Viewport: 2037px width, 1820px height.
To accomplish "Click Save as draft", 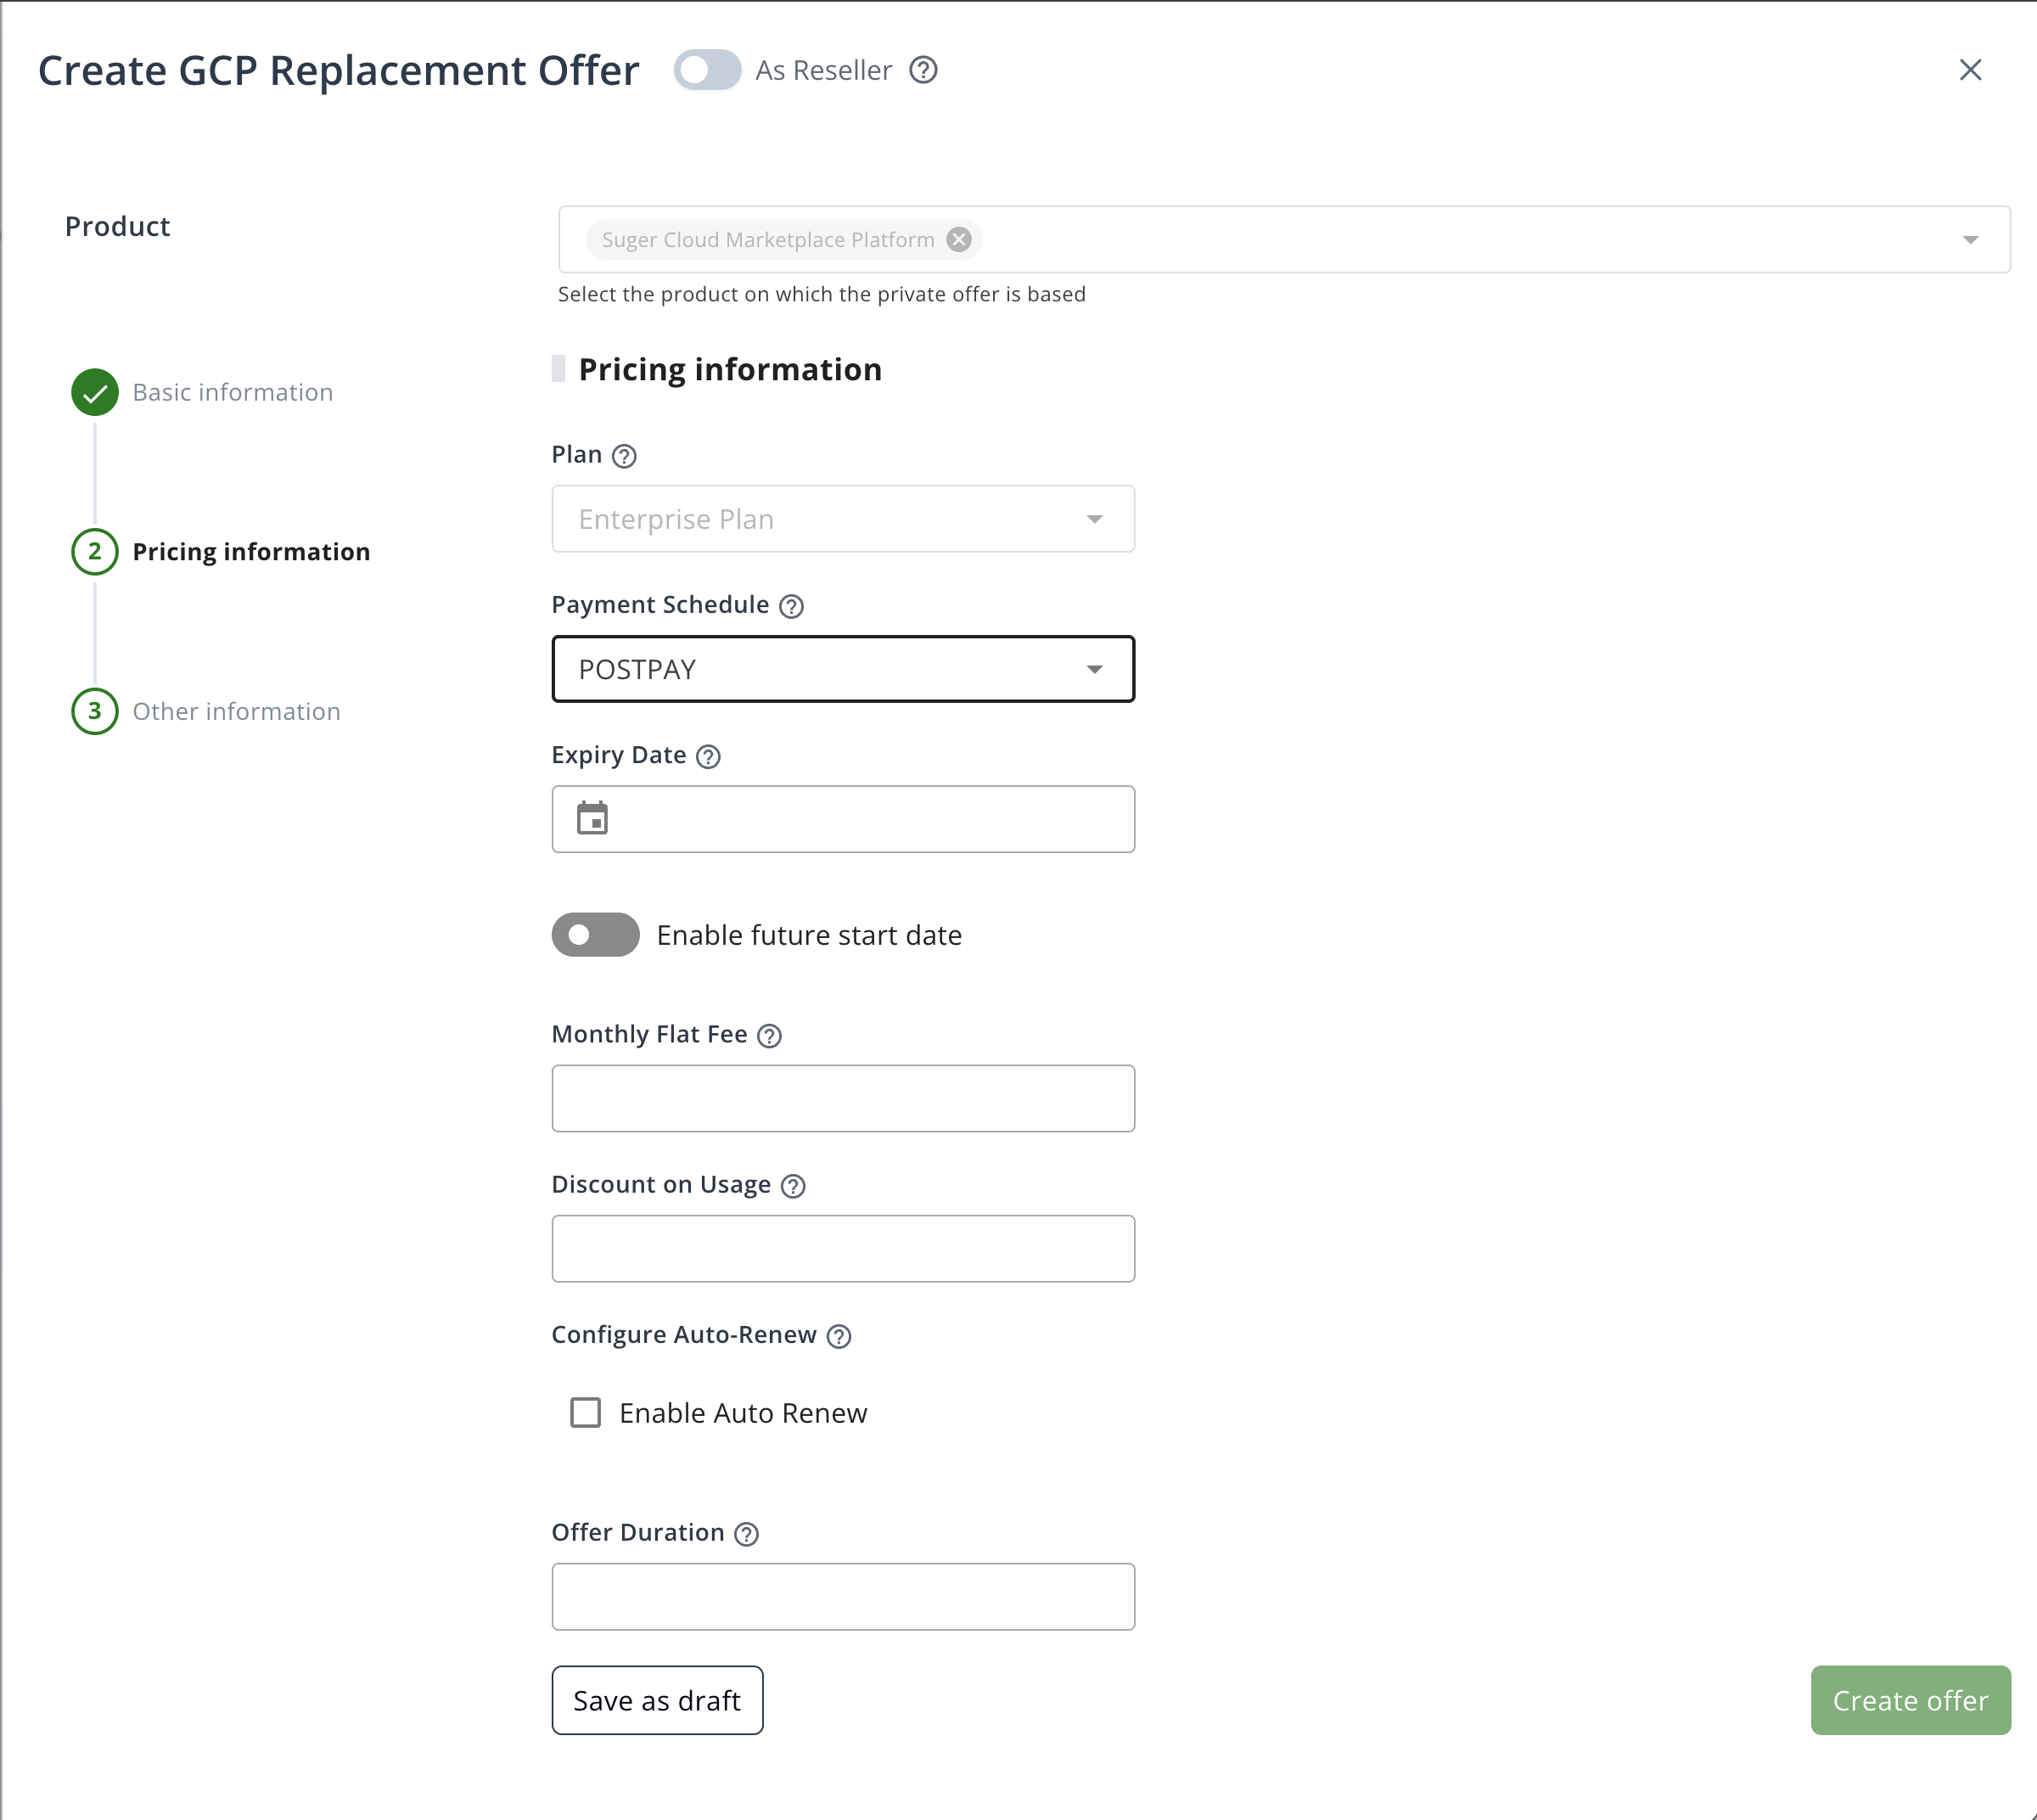I will (x=657, y=1700).
